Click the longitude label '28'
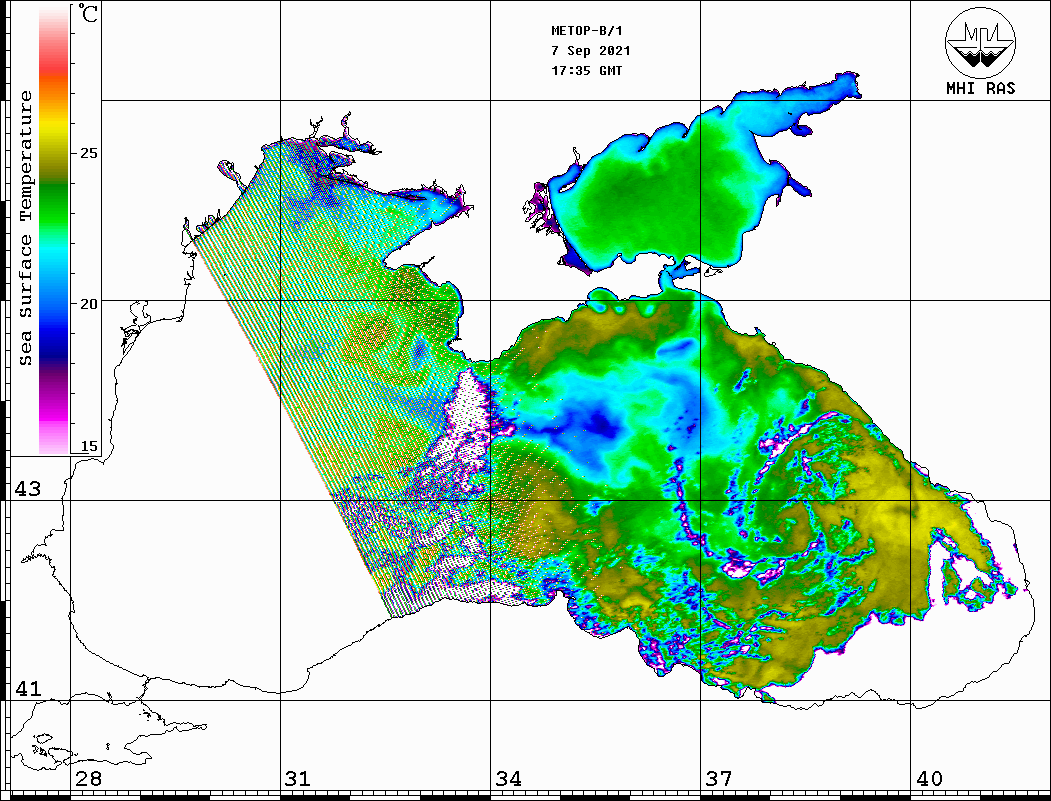 tap(88, 779)
